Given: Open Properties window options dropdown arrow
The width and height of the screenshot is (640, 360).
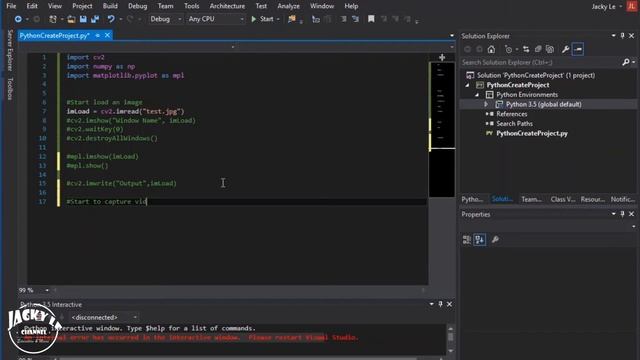Looking at the screenshot, I should pyautogui.click(x=613, y=214).
